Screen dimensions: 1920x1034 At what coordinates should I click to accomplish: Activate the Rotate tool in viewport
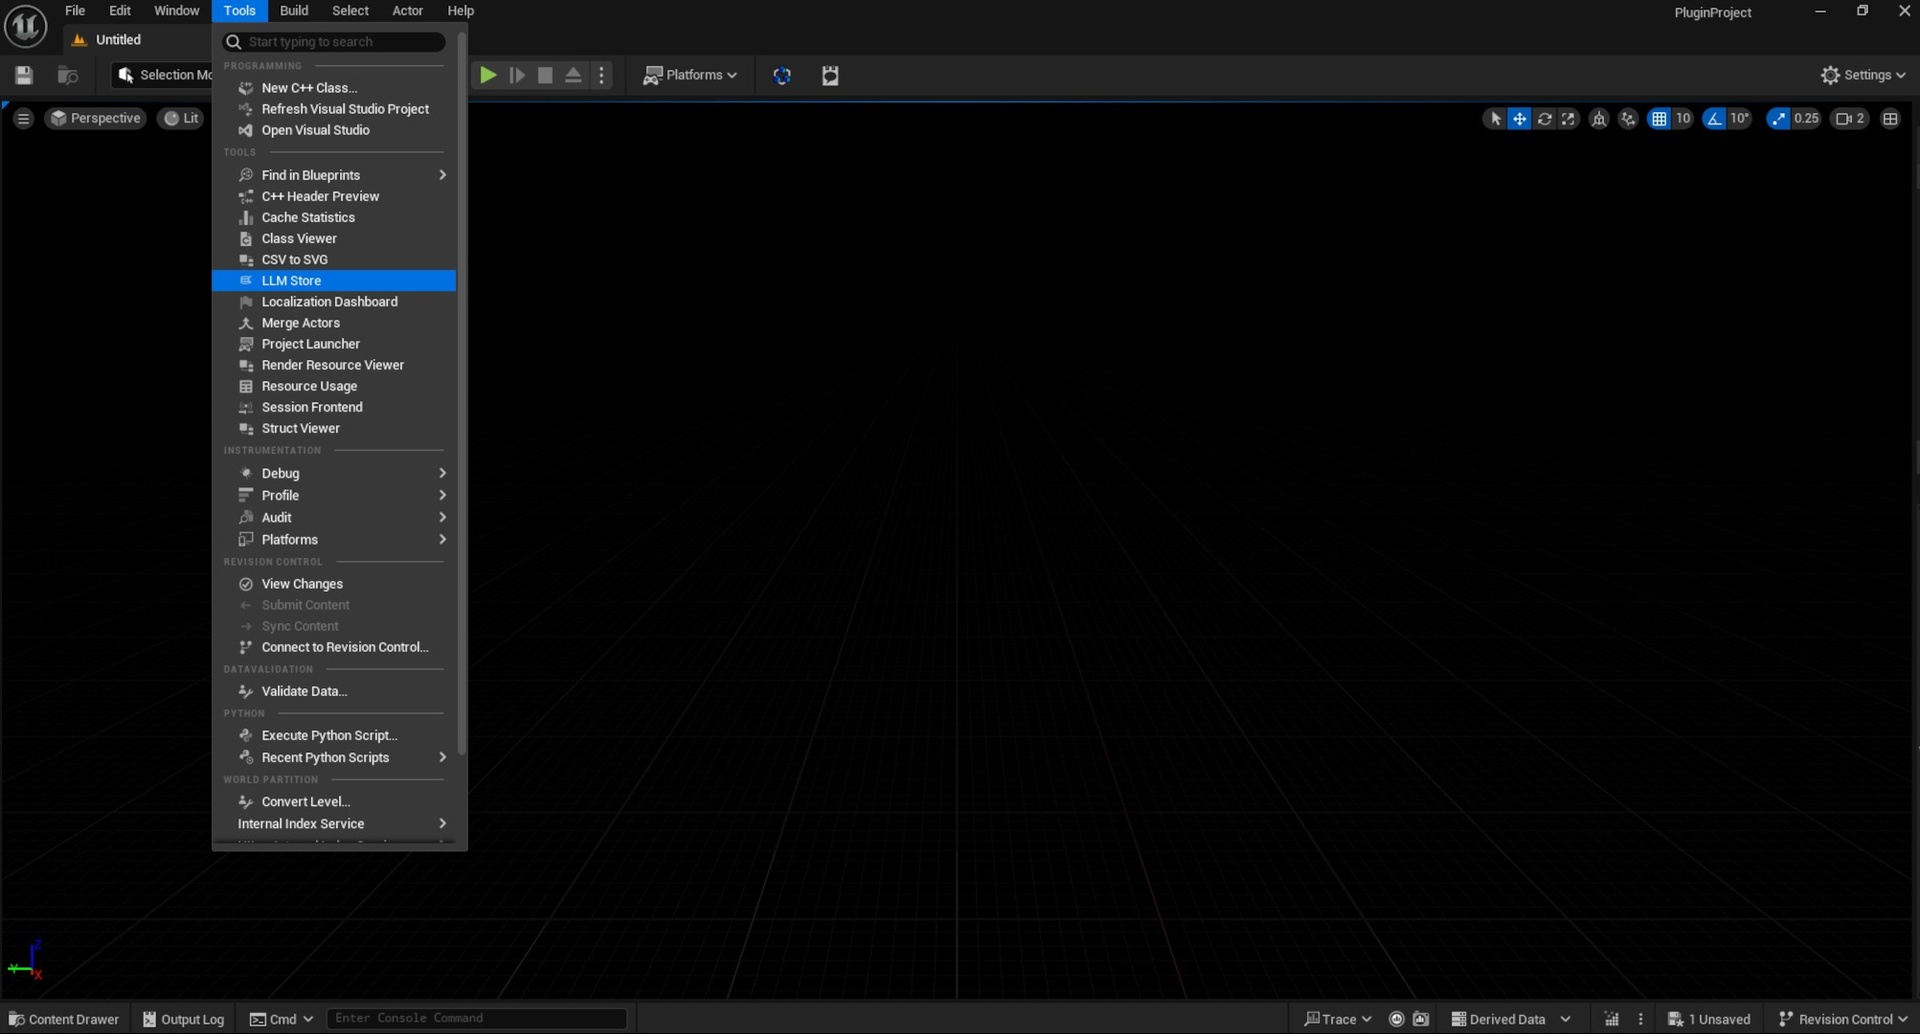(x=1544, y=118)
